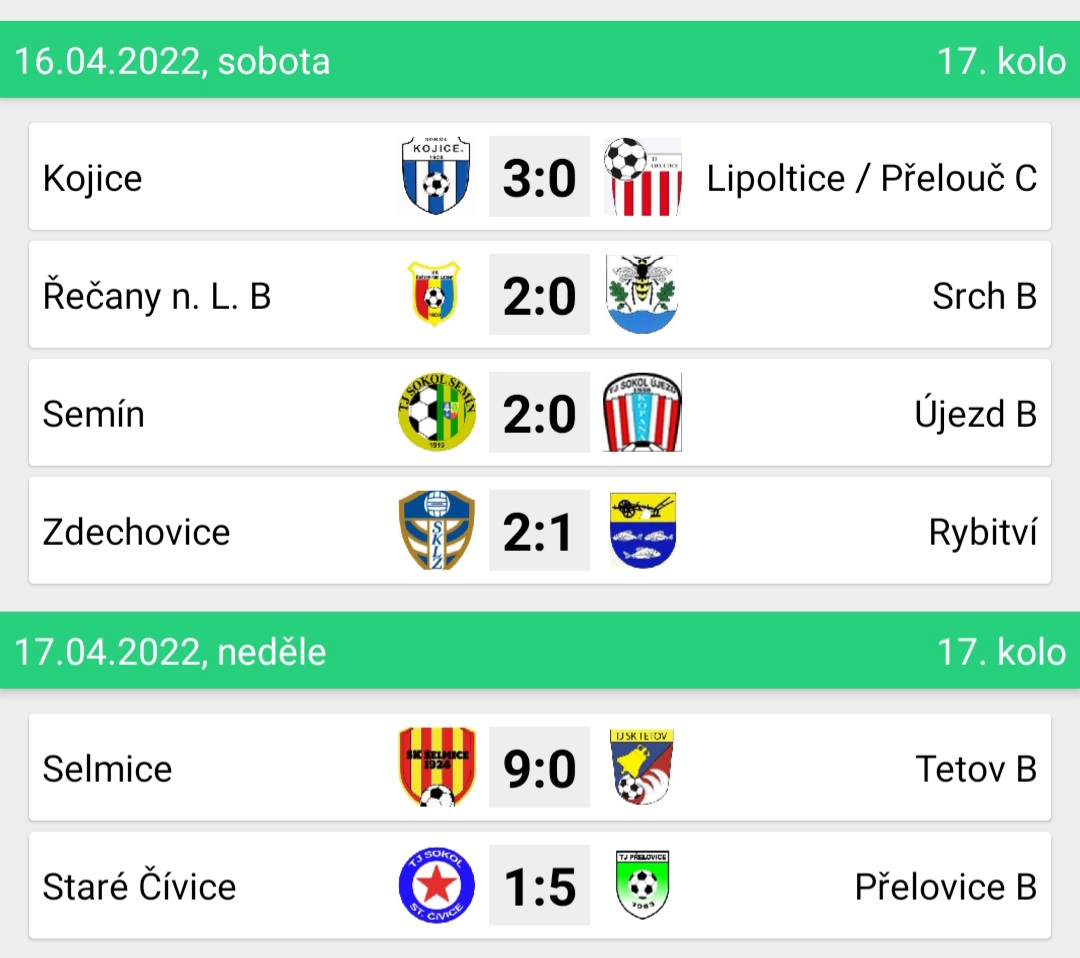Image resolution: width=1080 pixels, height=958 pixels.
Task: Tap the Lipoltice red-striped club logo
Action: click(x=643, y=176)
